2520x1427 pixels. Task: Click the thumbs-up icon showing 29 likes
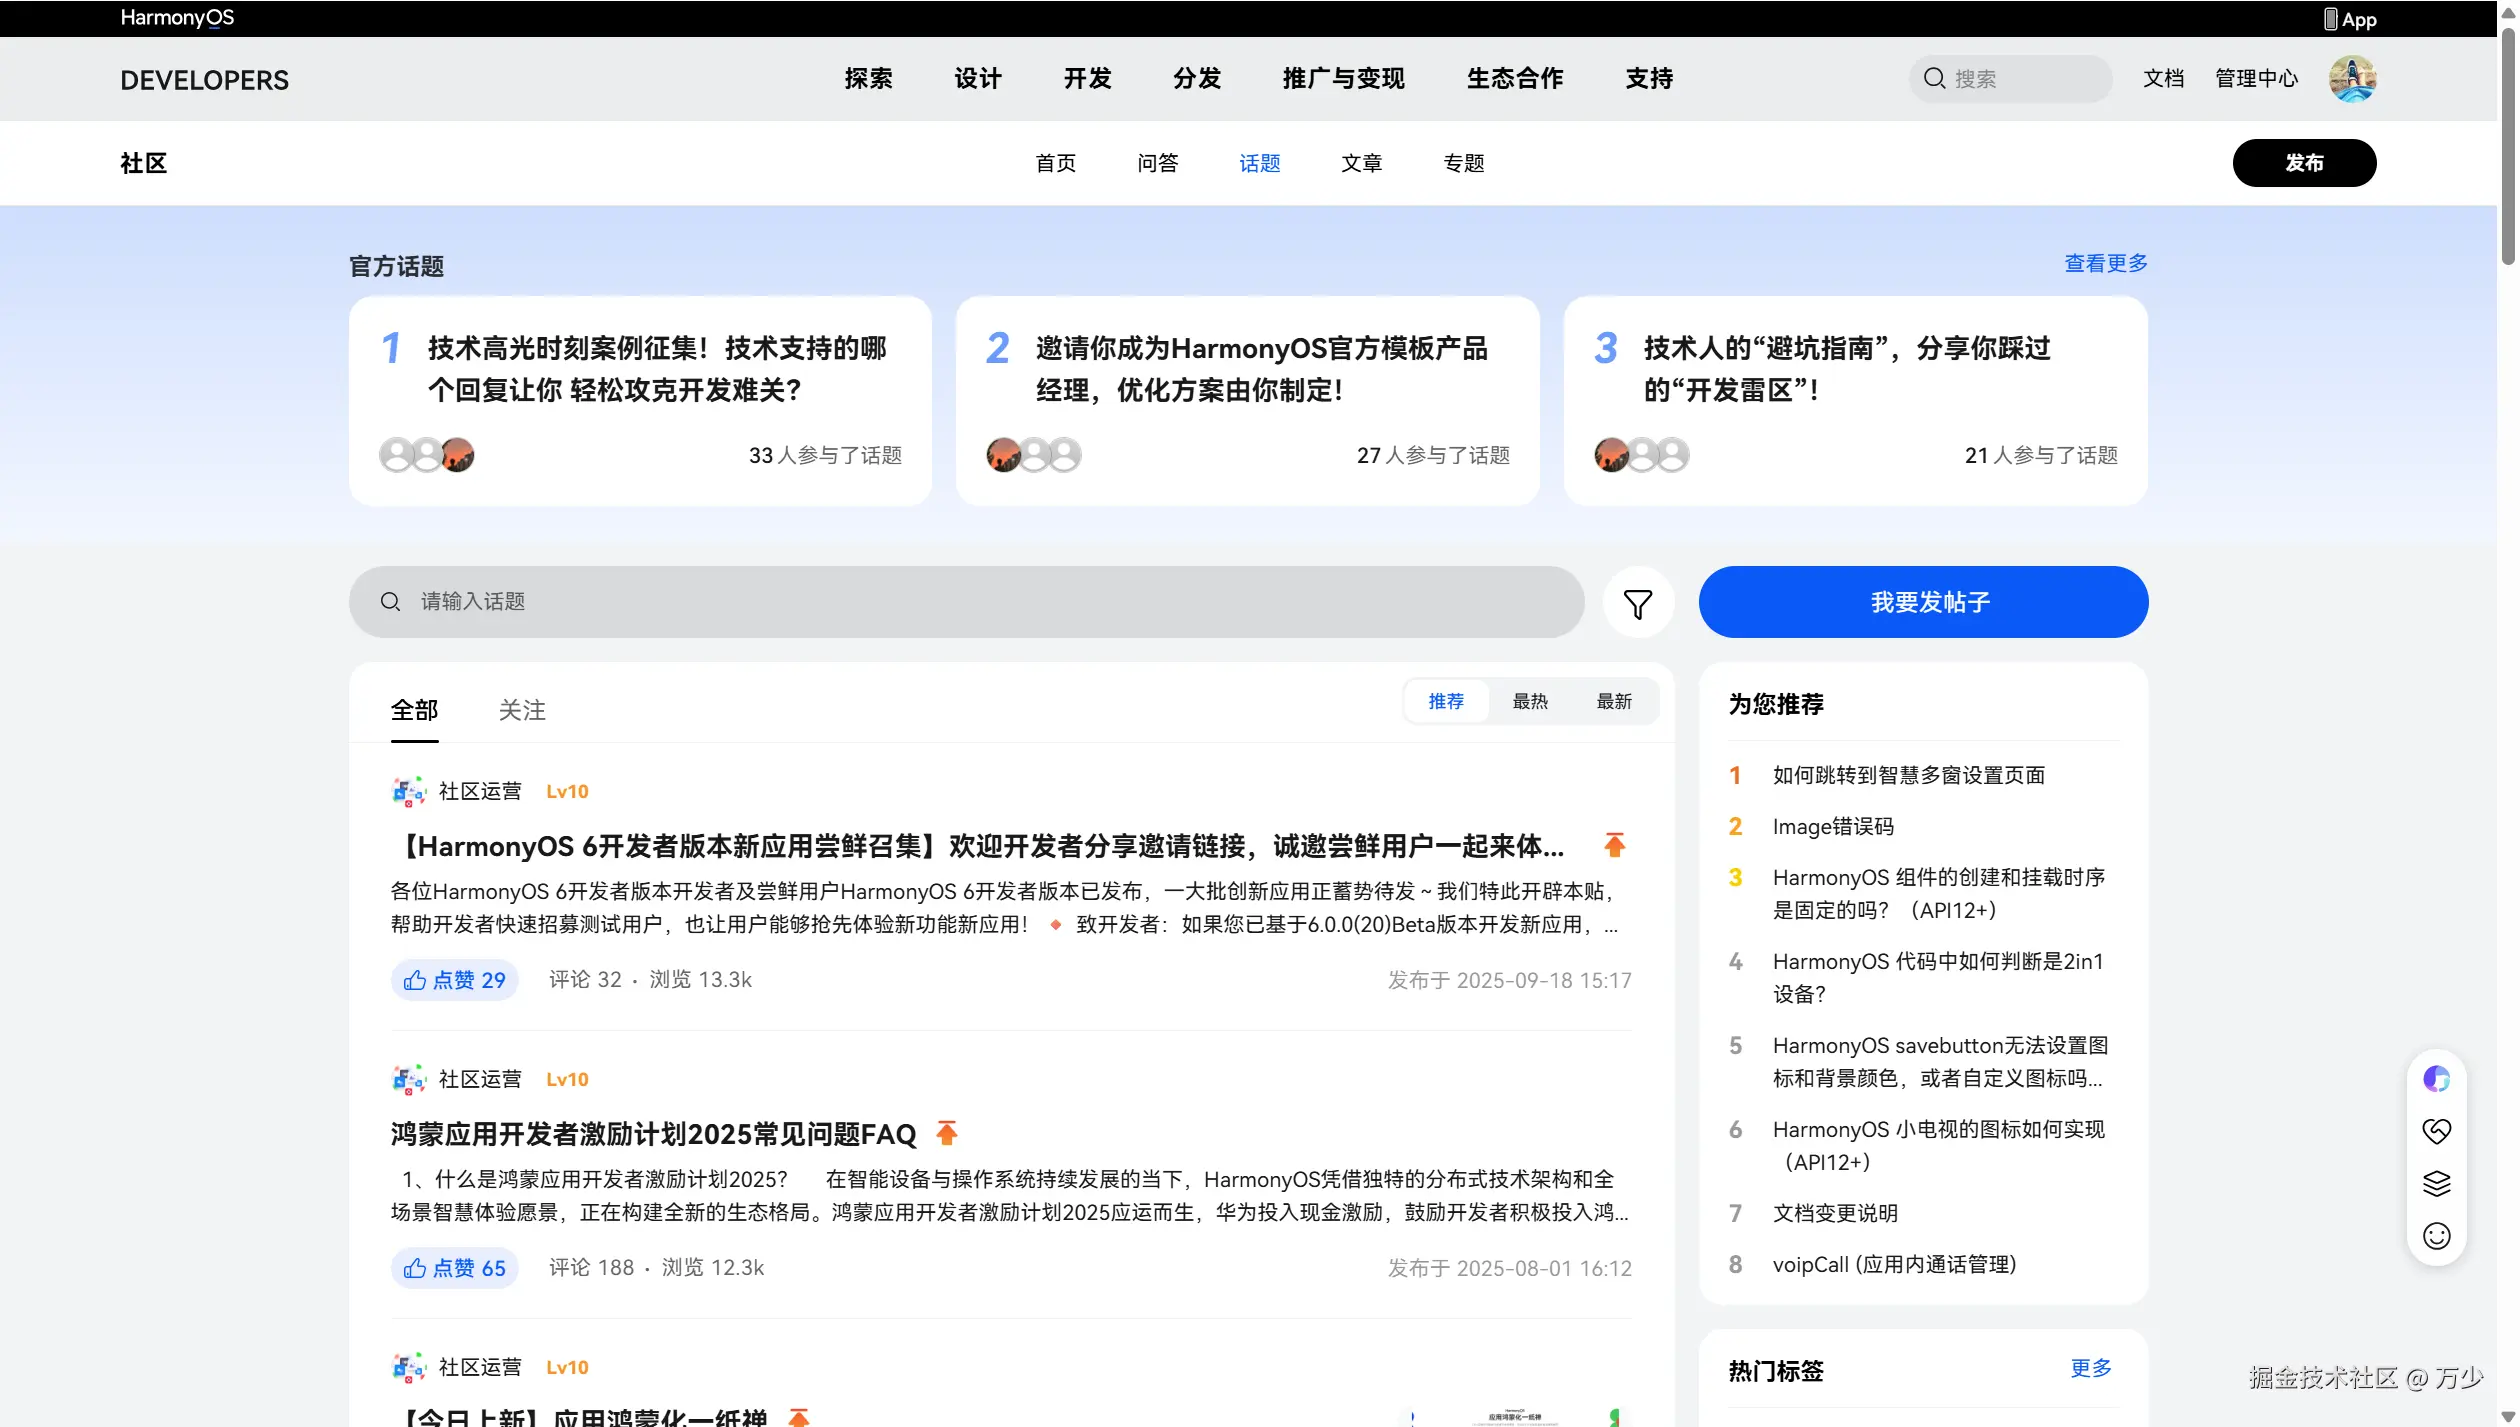(x=414, y=980)
